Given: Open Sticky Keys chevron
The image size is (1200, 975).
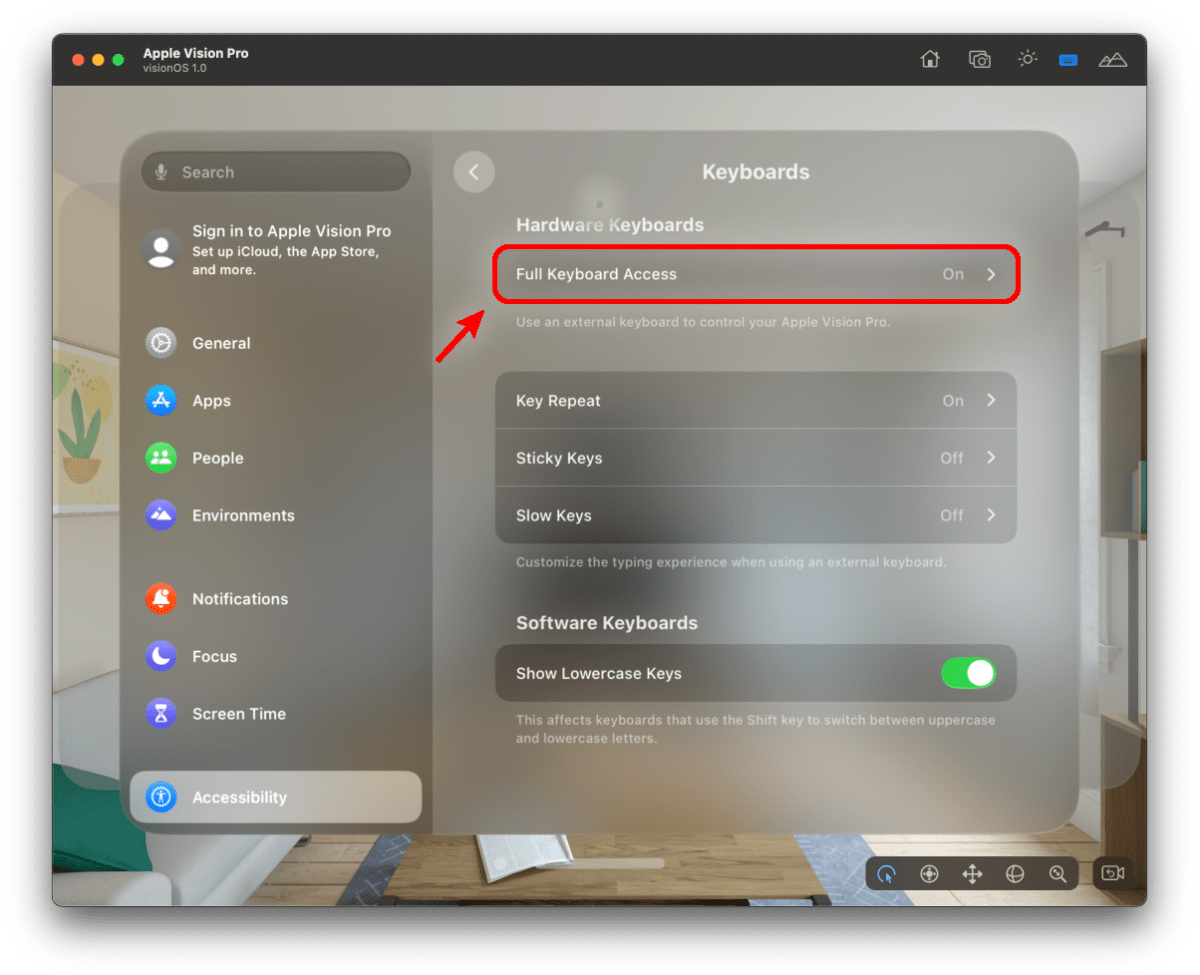Looking at the screenshot, I should 991,457.
